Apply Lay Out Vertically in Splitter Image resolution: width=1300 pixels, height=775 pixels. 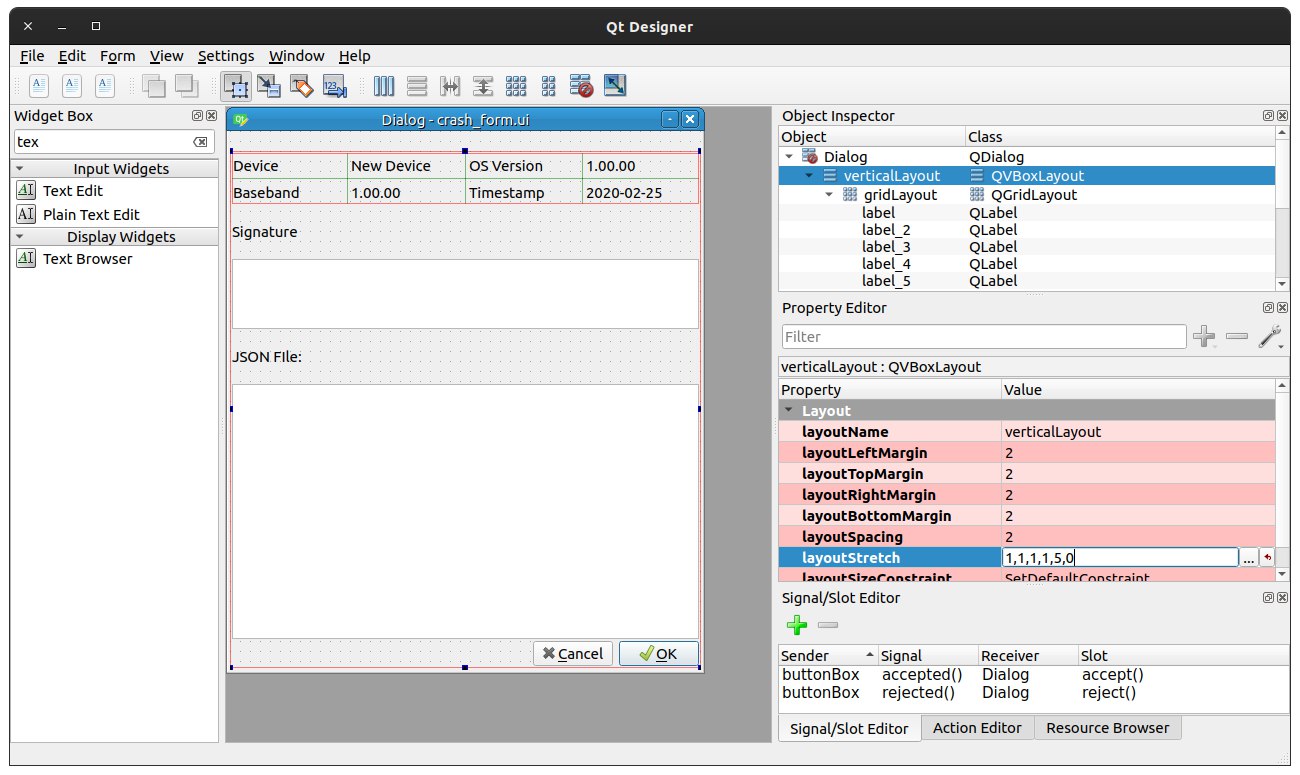point(483,86)
